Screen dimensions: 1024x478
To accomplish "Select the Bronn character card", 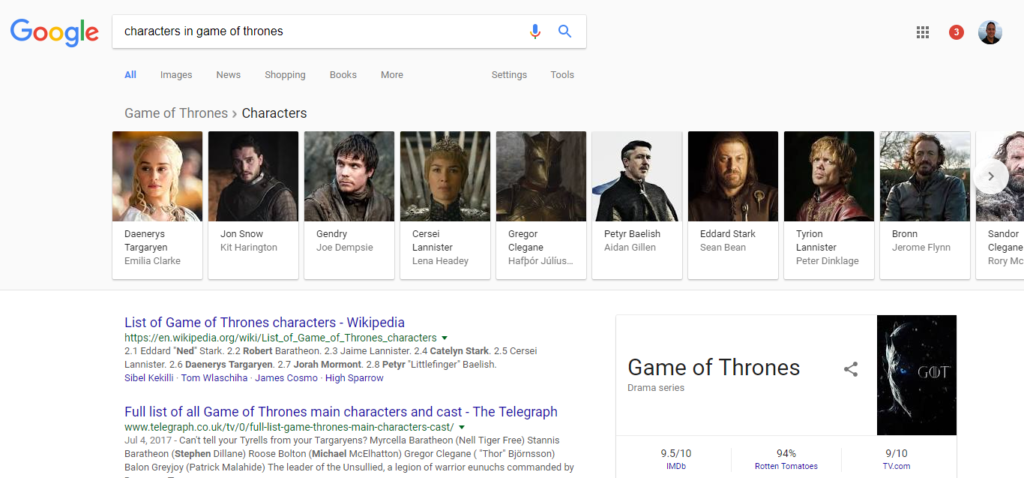I will click(x=925, y=205).
